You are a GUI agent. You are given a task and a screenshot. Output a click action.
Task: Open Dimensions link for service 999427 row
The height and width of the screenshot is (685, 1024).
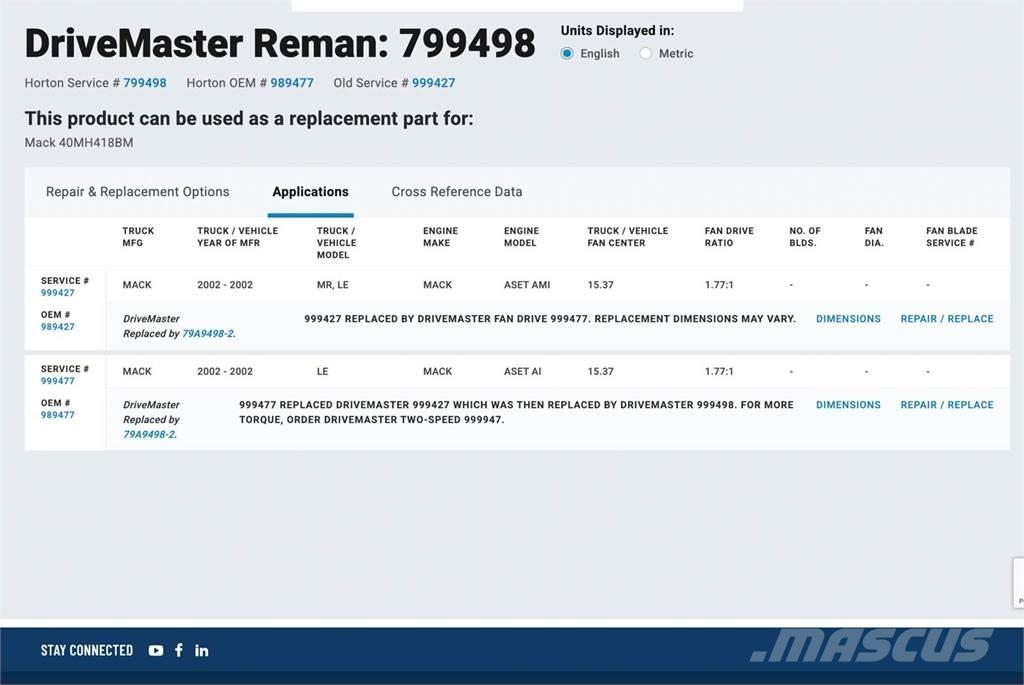(x=848, y=319)
